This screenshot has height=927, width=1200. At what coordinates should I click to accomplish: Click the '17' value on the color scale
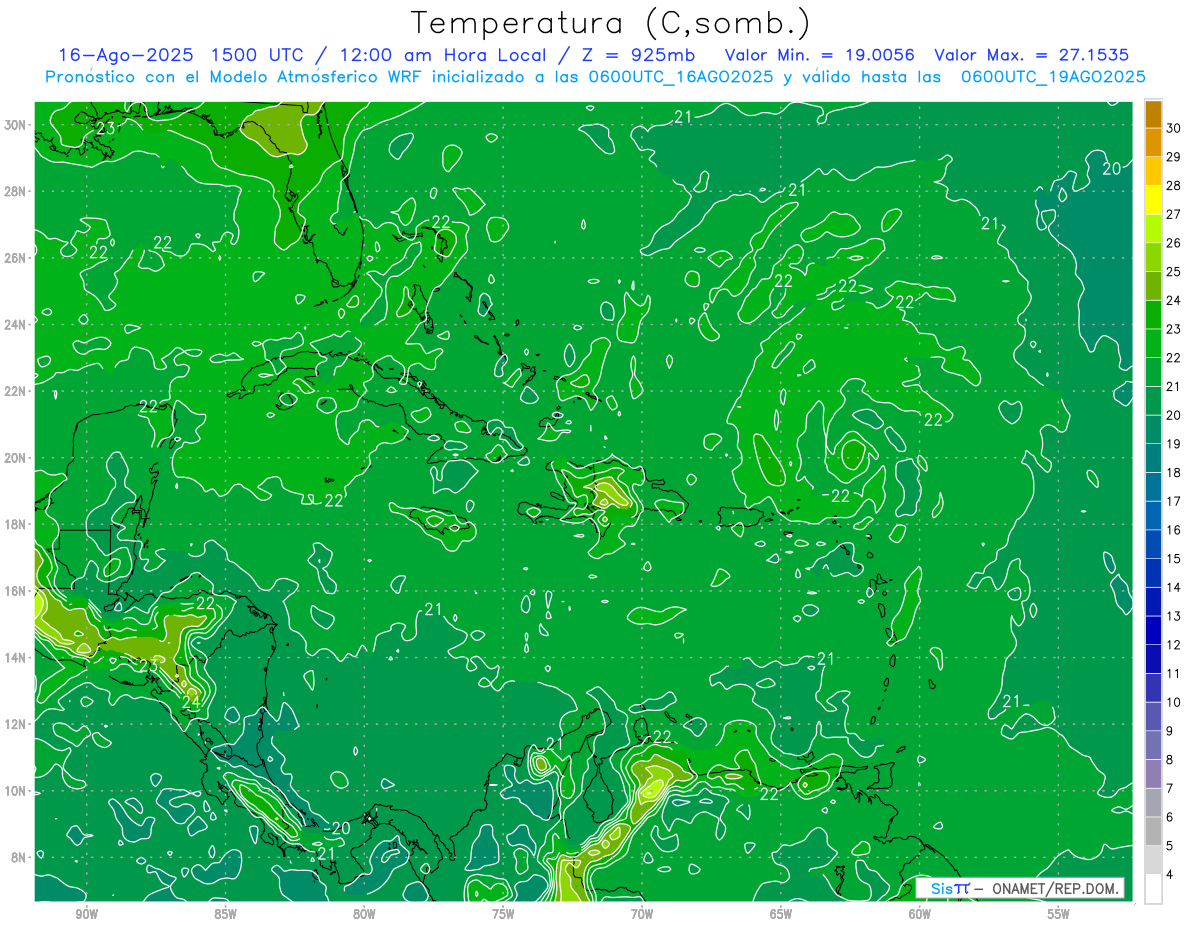click(x=1174, y=501)
